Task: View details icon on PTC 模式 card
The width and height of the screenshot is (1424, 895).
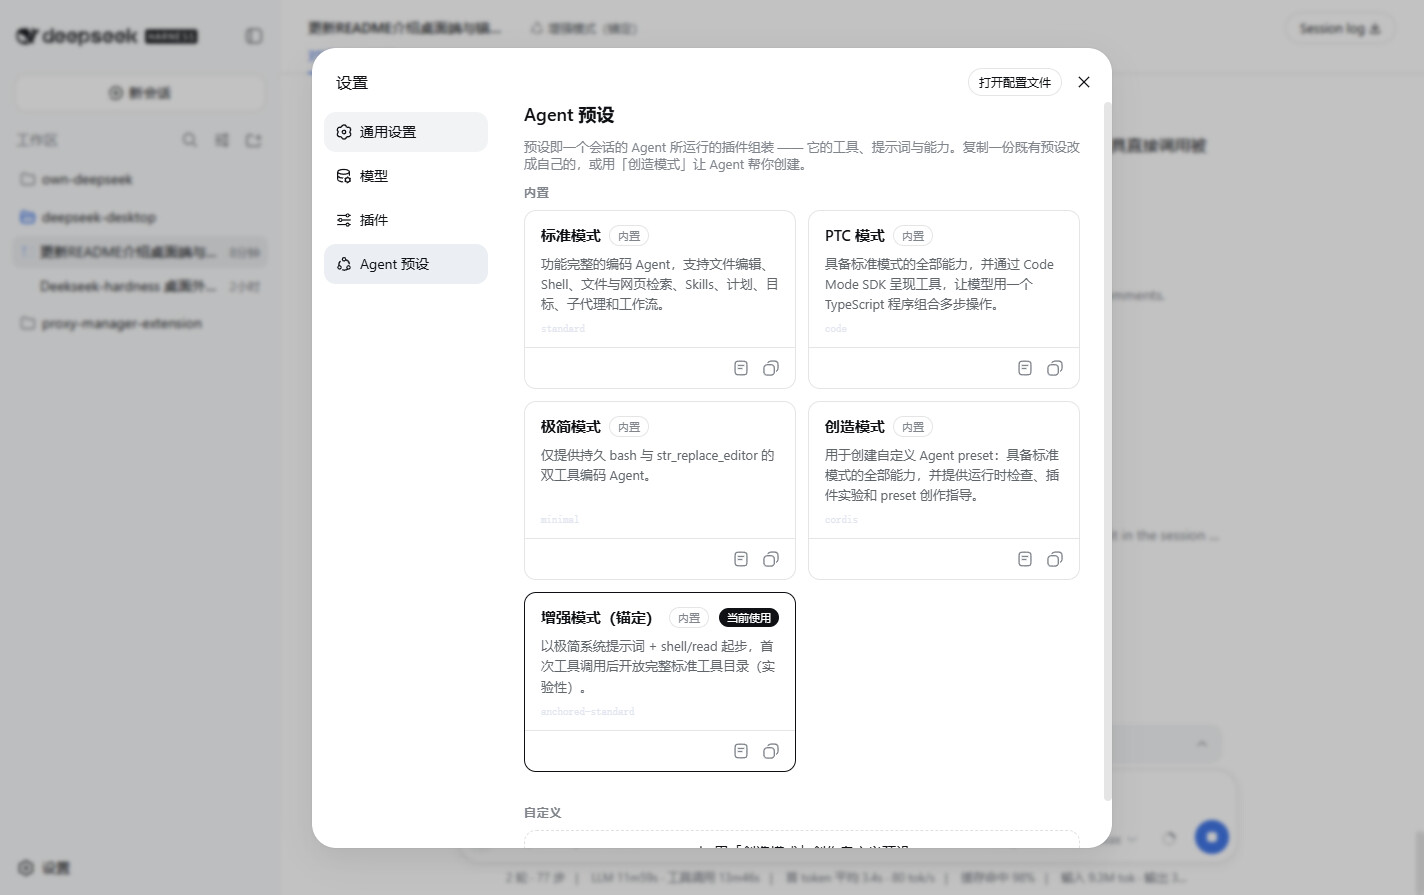Action: tap(1025, 368)
